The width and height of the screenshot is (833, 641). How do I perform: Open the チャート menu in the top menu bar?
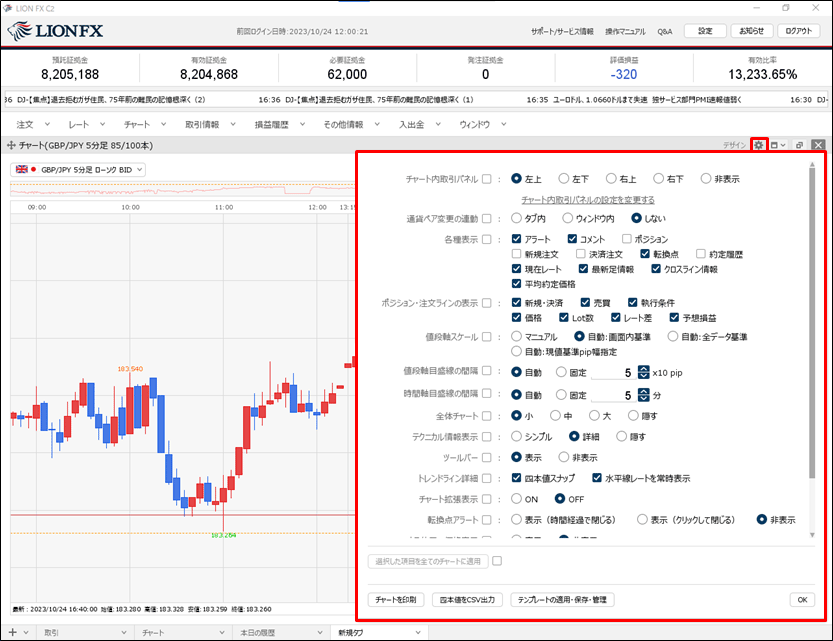pyautogui.click(x=145, y=124)
